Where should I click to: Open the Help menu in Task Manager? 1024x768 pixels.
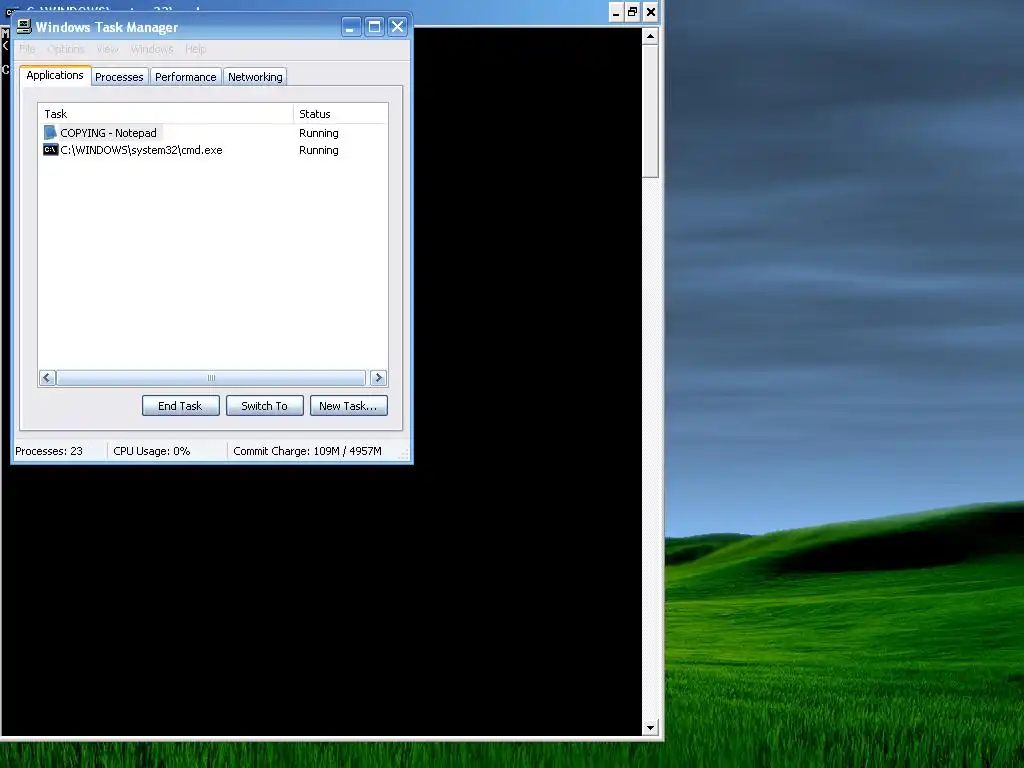(x=195, y=49)
